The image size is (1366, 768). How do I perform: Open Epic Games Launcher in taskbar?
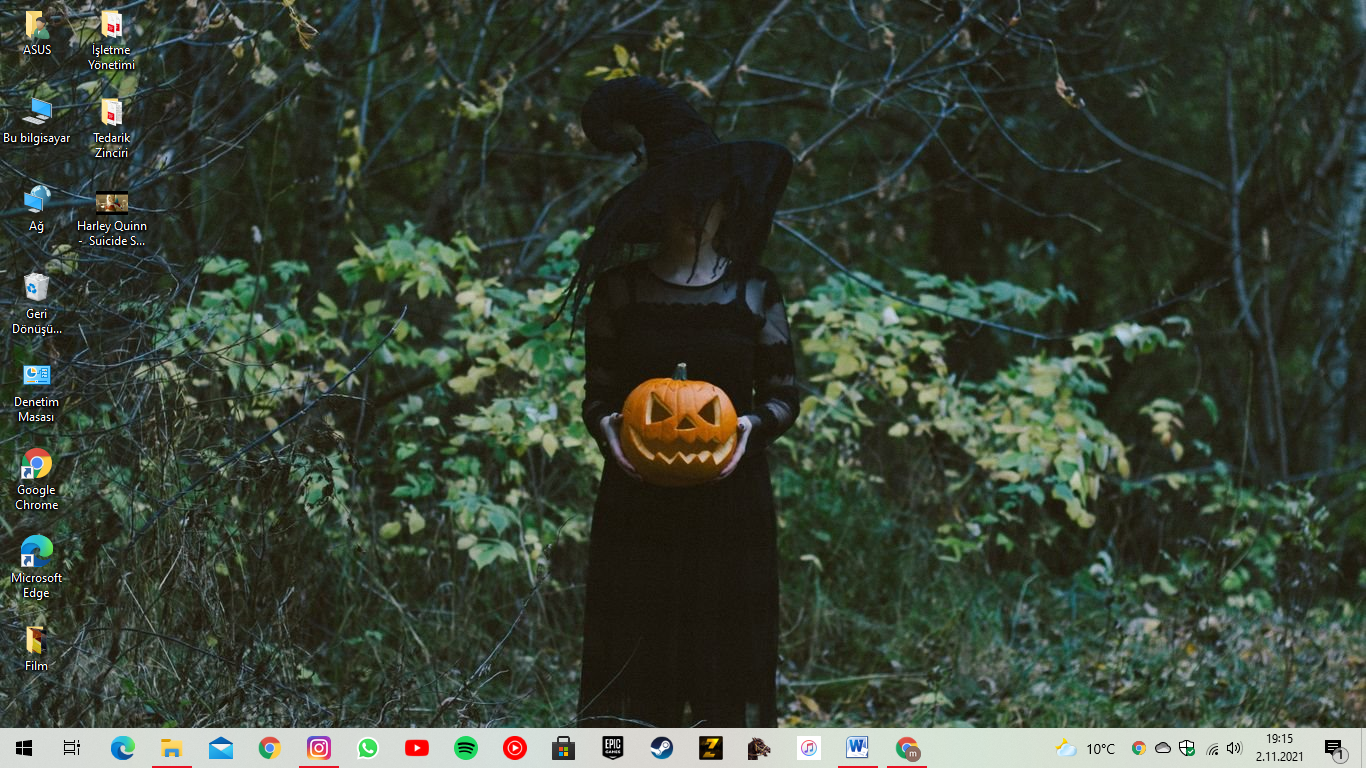[x=613, y=748]
